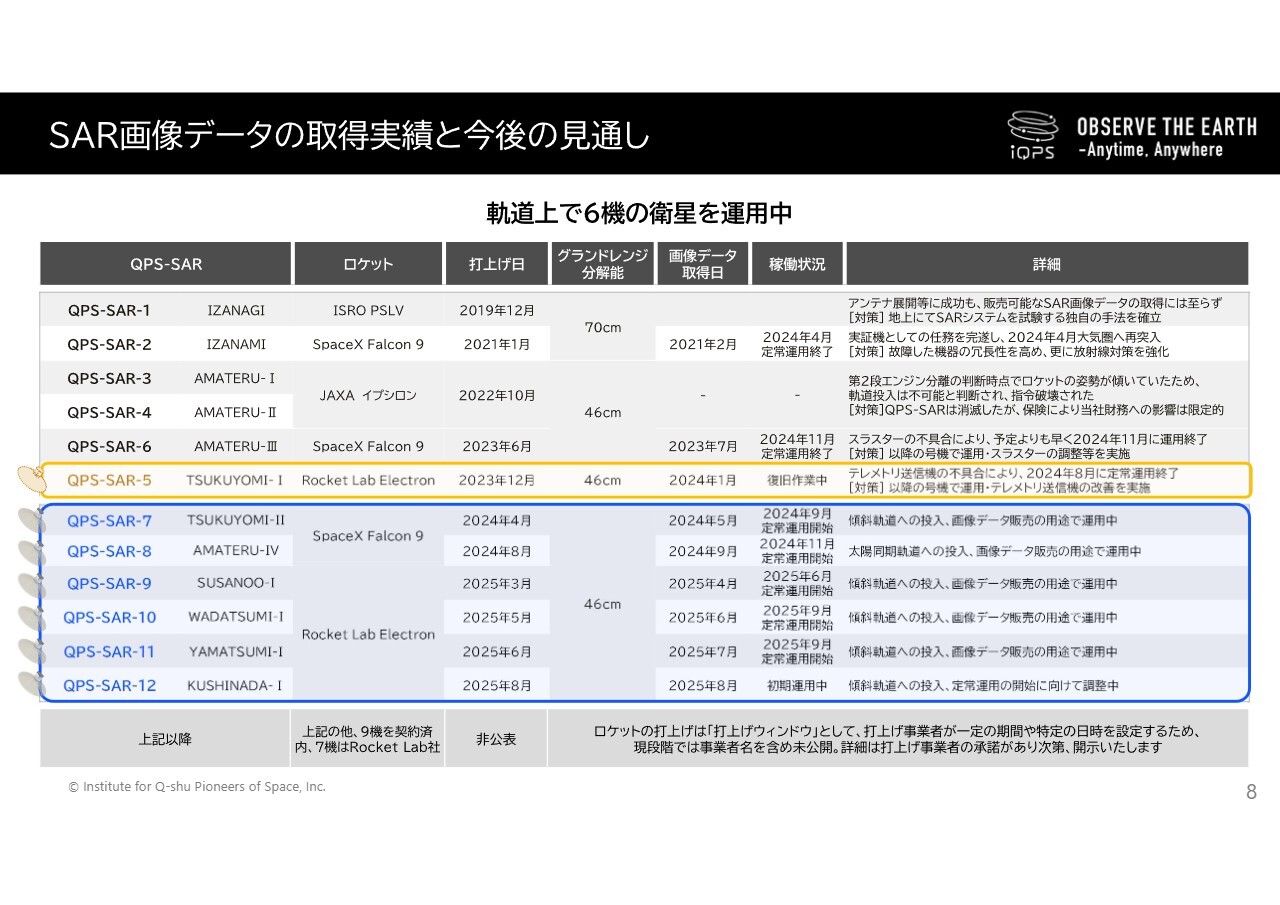
Task: Click the 打上げ日 column header
Action: (x=496, y=264)
